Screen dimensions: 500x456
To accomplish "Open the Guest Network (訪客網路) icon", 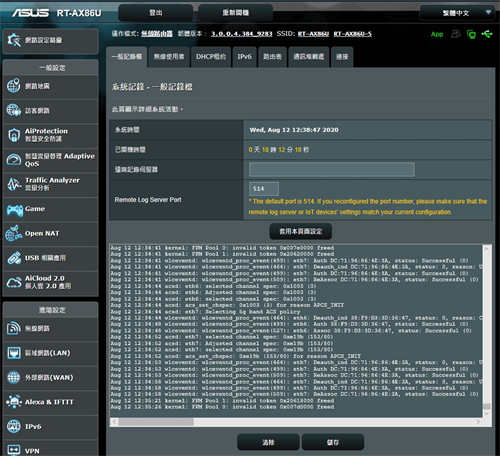I will pyautogui.click(x=14, y=111).
